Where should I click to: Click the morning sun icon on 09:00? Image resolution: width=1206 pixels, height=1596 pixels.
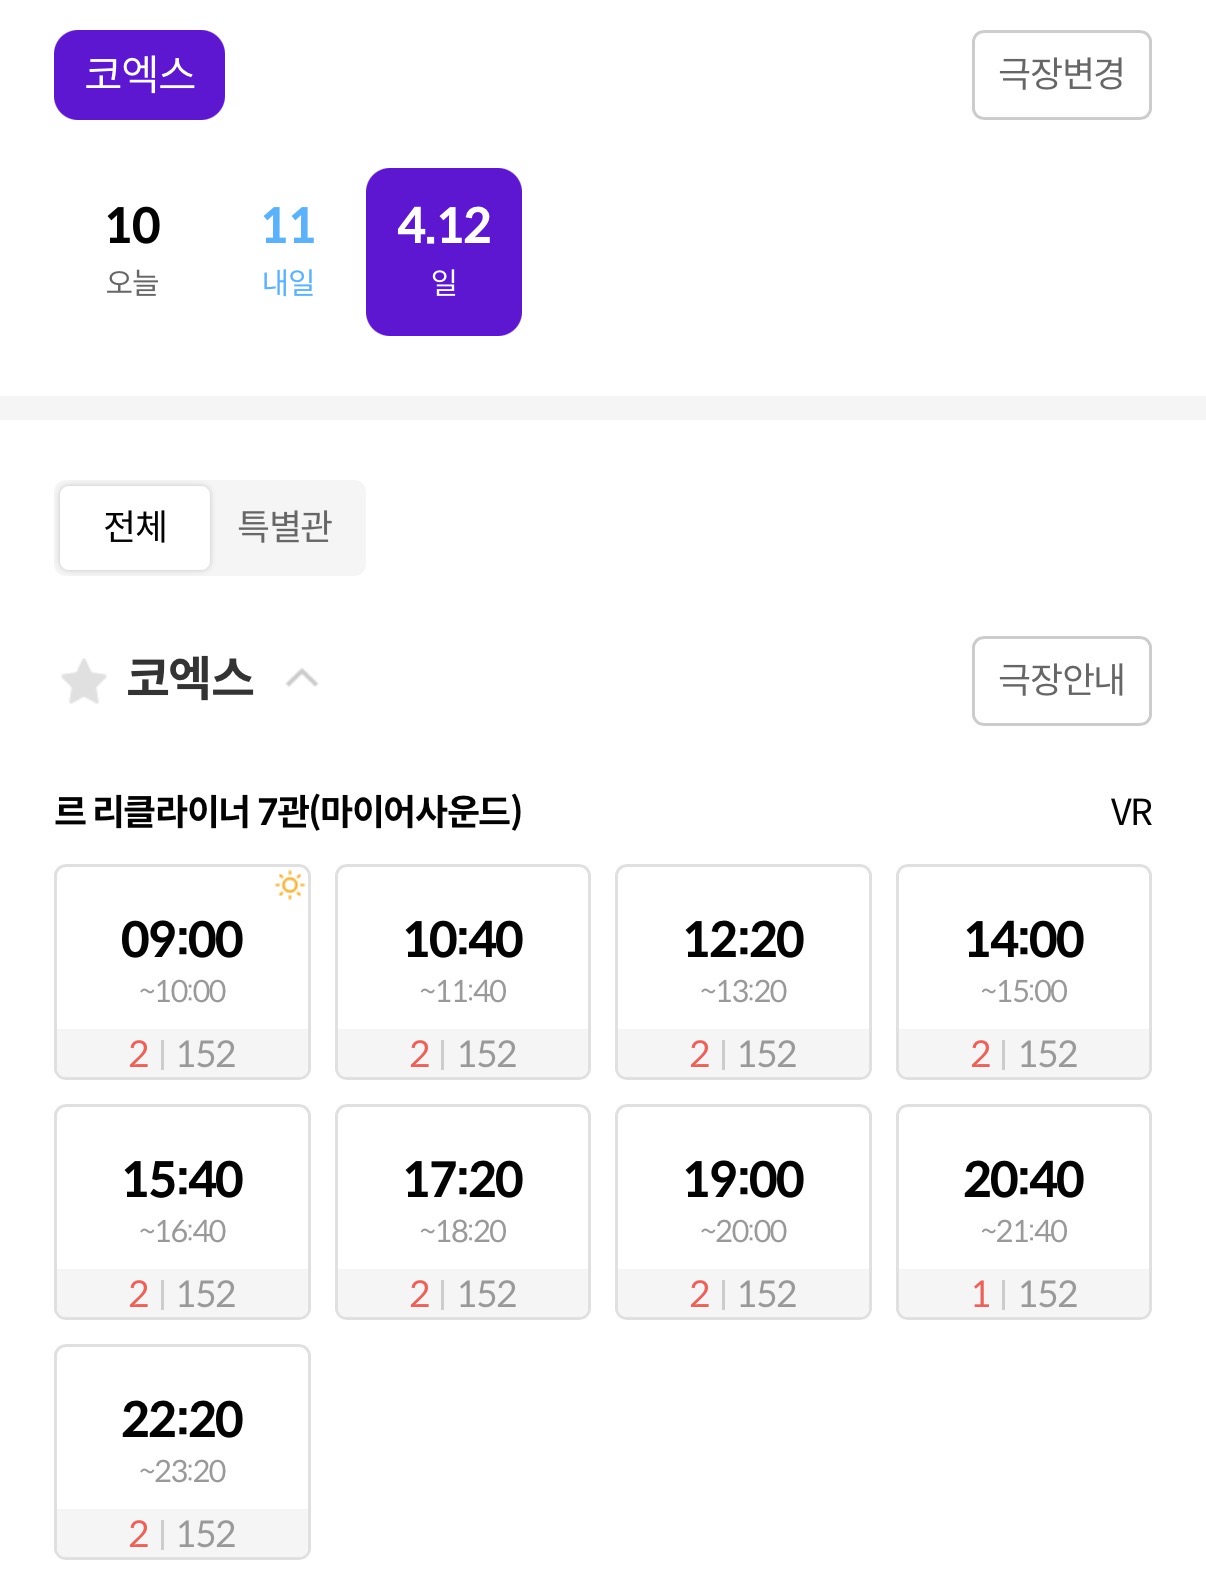point(289,885)
